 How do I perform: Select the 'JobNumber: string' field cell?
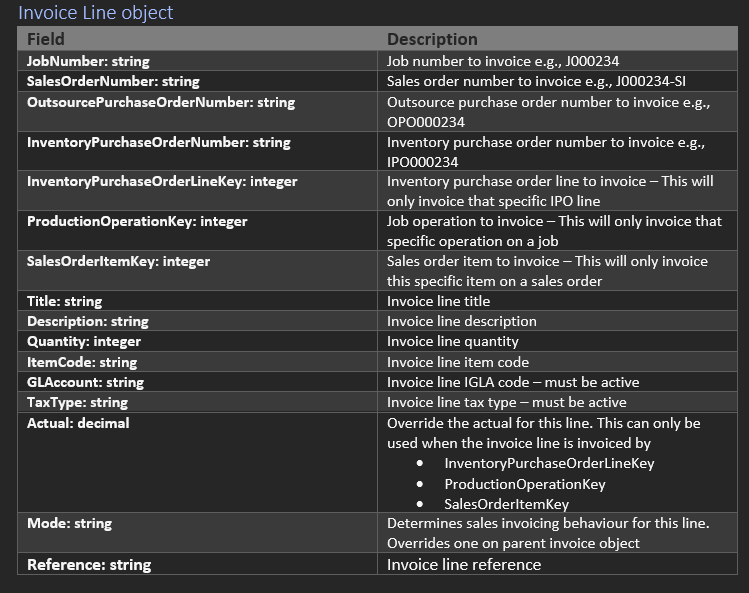click(197, 61)
